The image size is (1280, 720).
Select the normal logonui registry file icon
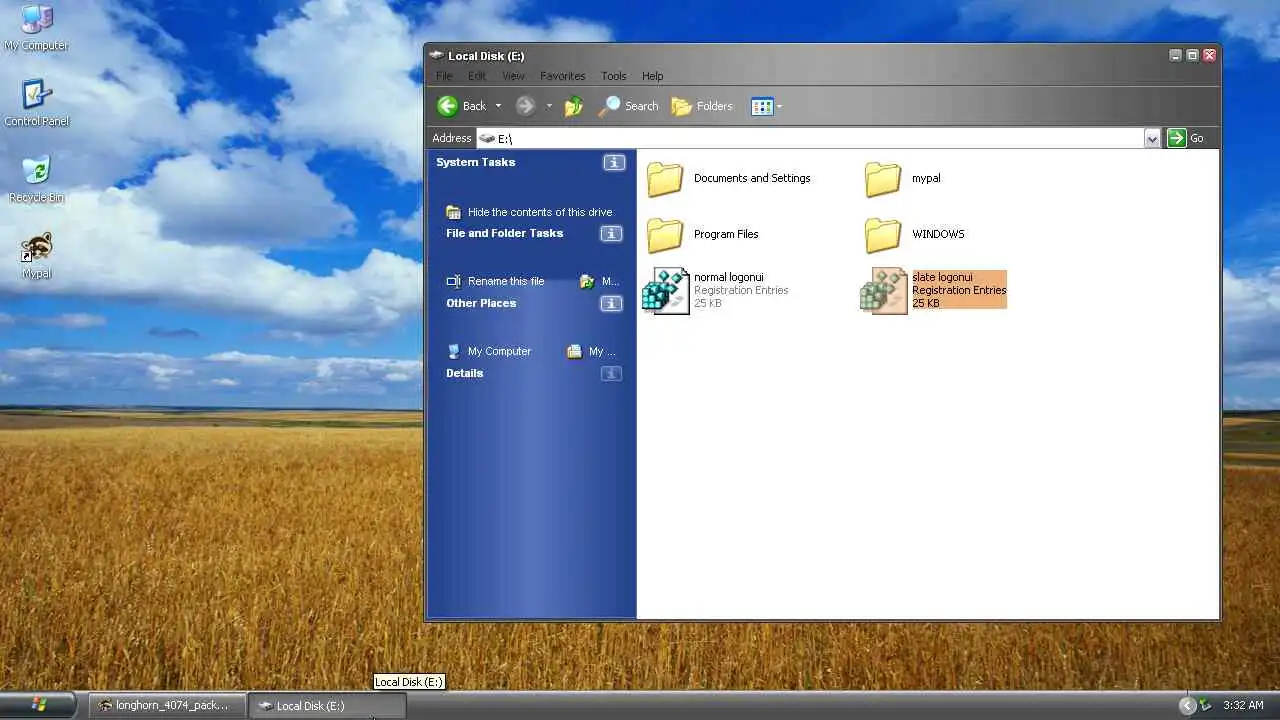click(666, 291)
